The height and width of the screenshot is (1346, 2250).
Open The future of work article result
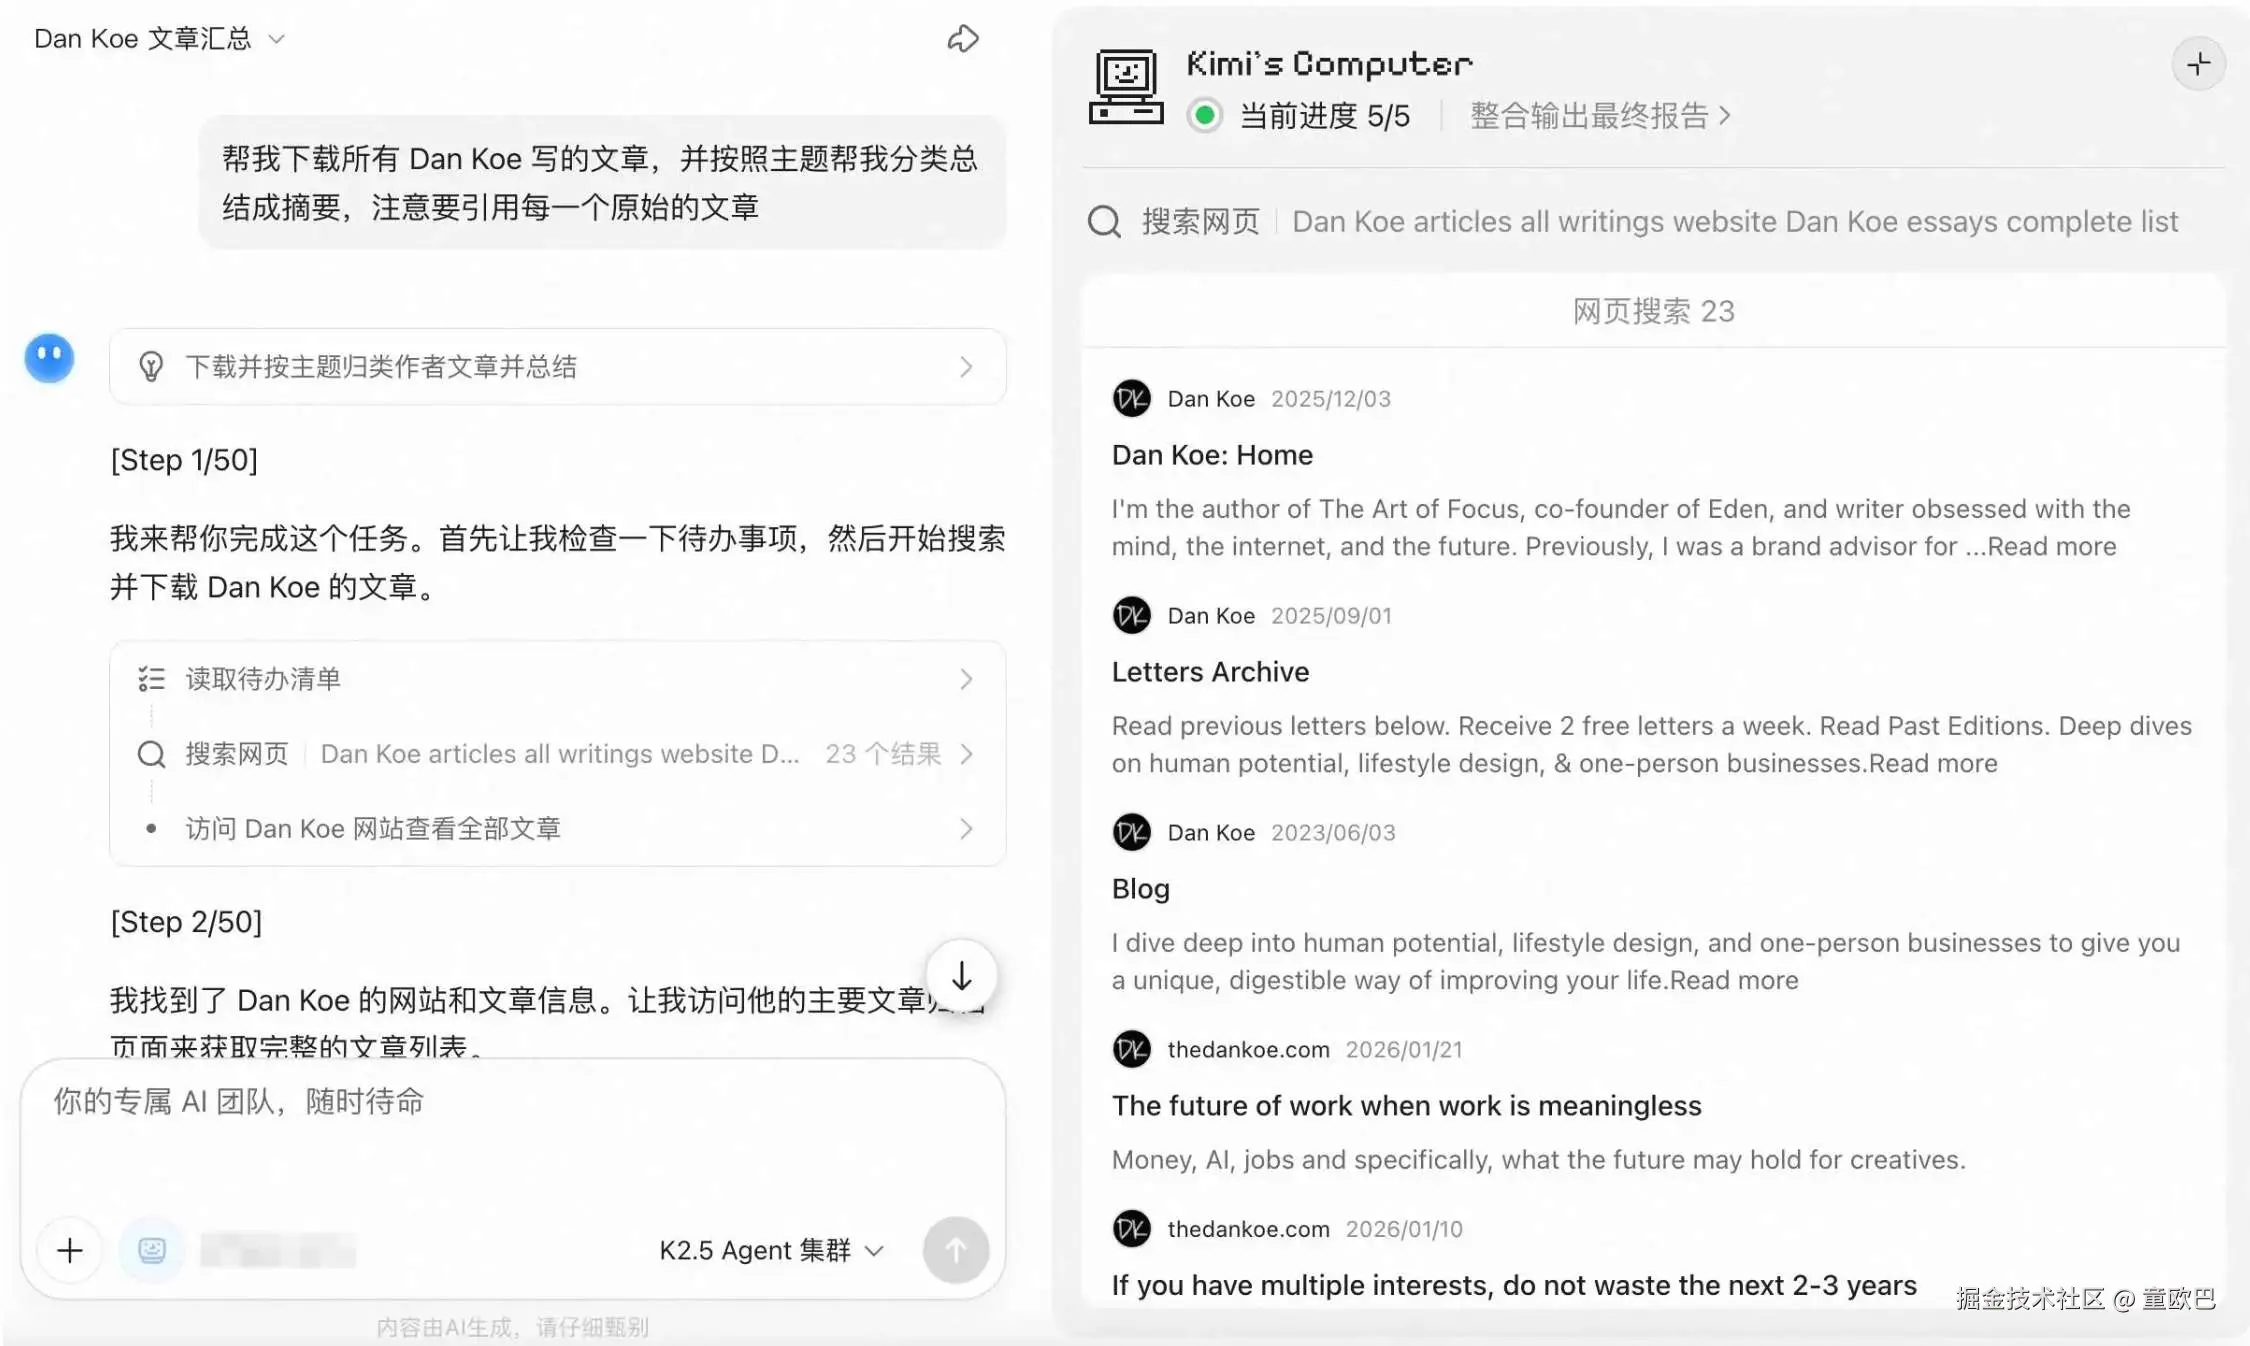tap(1406, 1106)
